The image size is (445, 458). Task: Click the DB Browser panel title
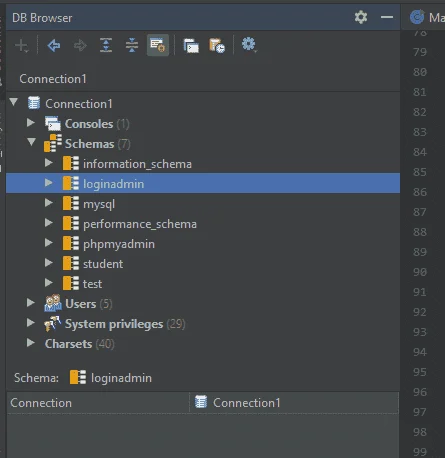[x=42, y=18]
